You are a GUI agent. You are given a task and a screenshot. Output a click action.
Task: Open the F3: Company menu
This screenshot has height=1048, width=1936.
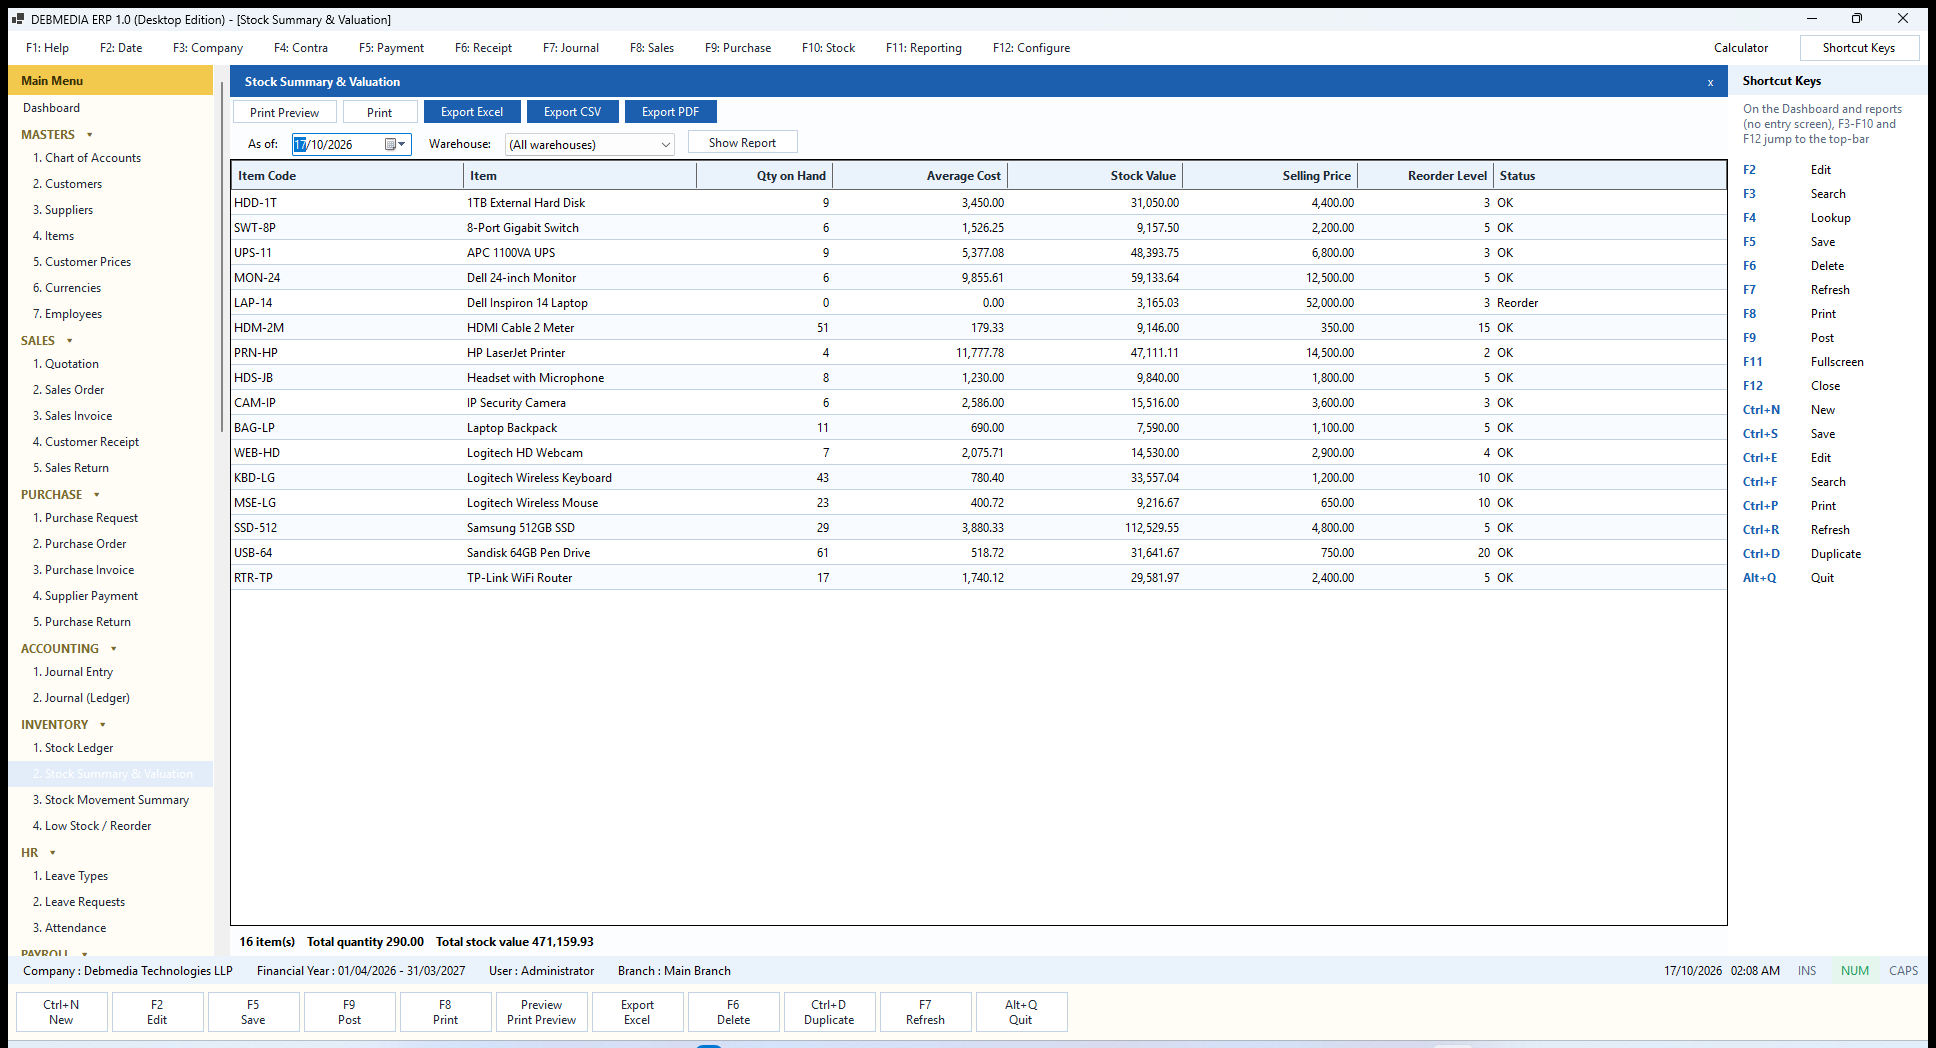(208, 48)
